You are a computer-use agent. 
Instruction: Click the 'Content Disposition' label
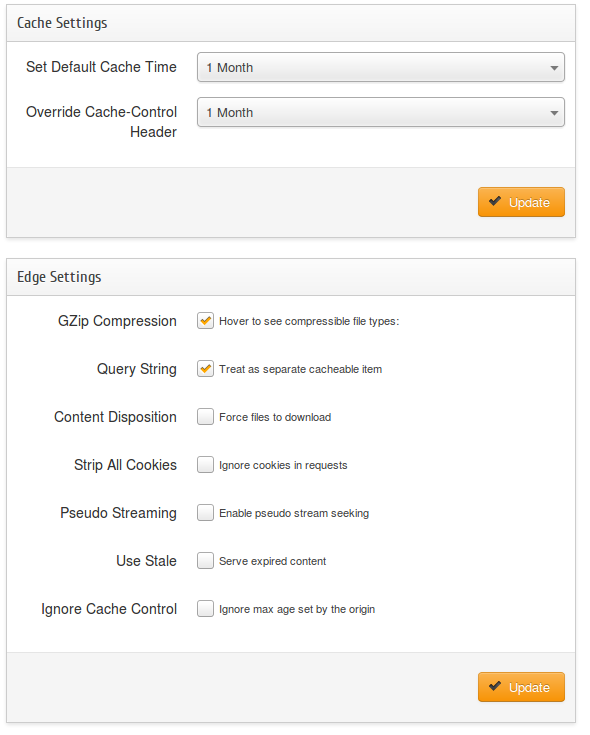tap(115, 417)
